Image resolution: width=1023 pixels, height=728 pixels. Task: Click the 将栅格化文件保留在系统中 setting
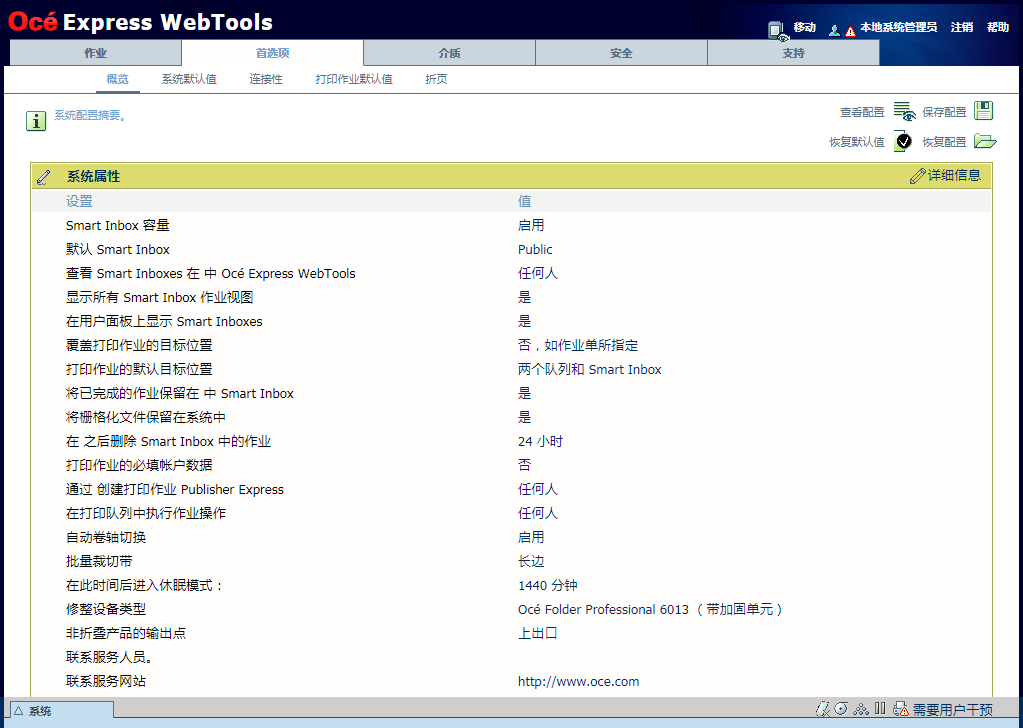pos(145,417)
